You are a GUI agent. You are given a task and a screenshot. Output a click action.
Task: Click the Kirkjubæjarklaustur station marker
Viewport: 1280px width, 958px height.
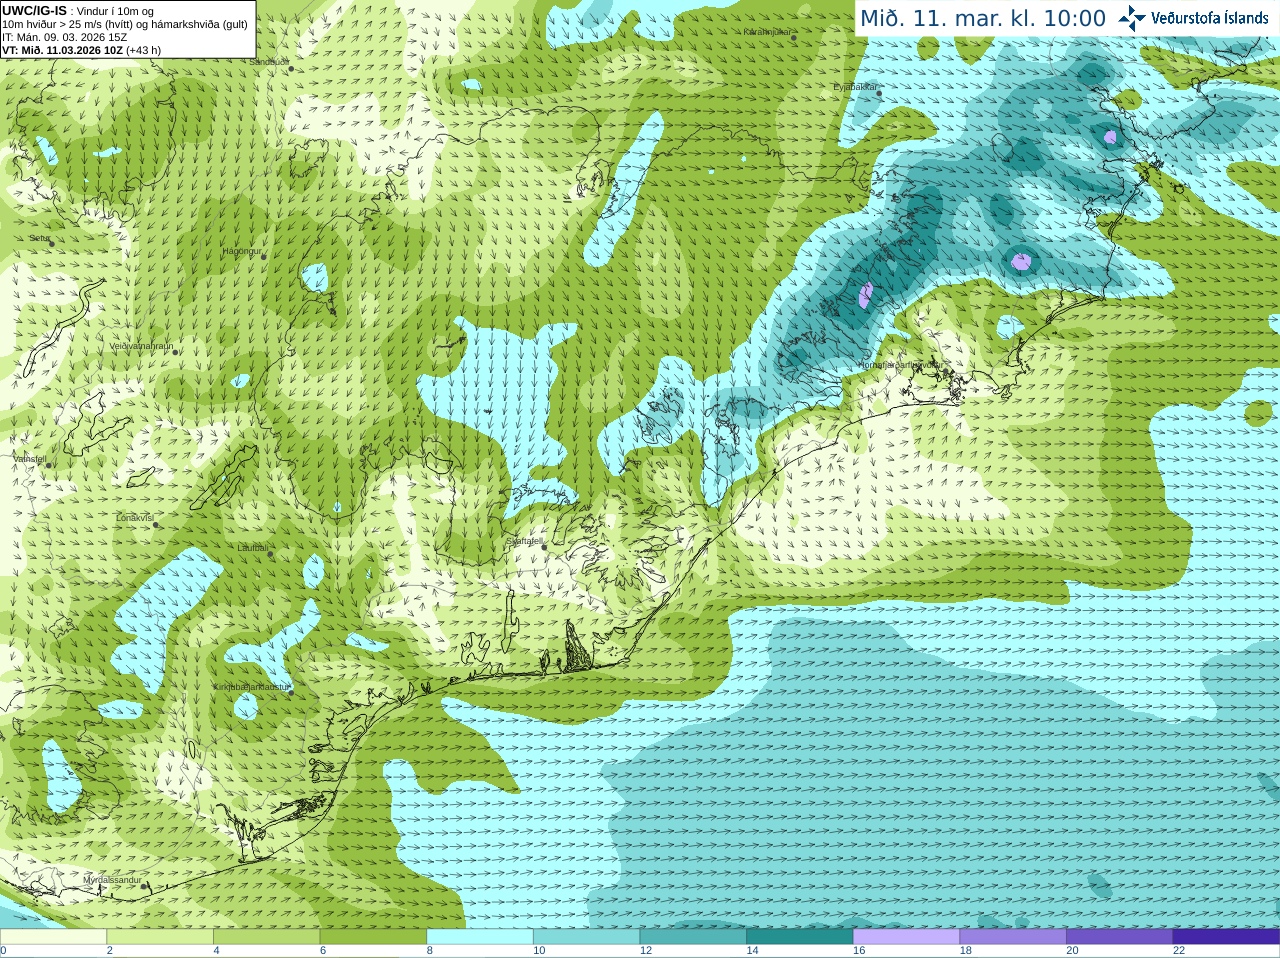click(290, 693)
